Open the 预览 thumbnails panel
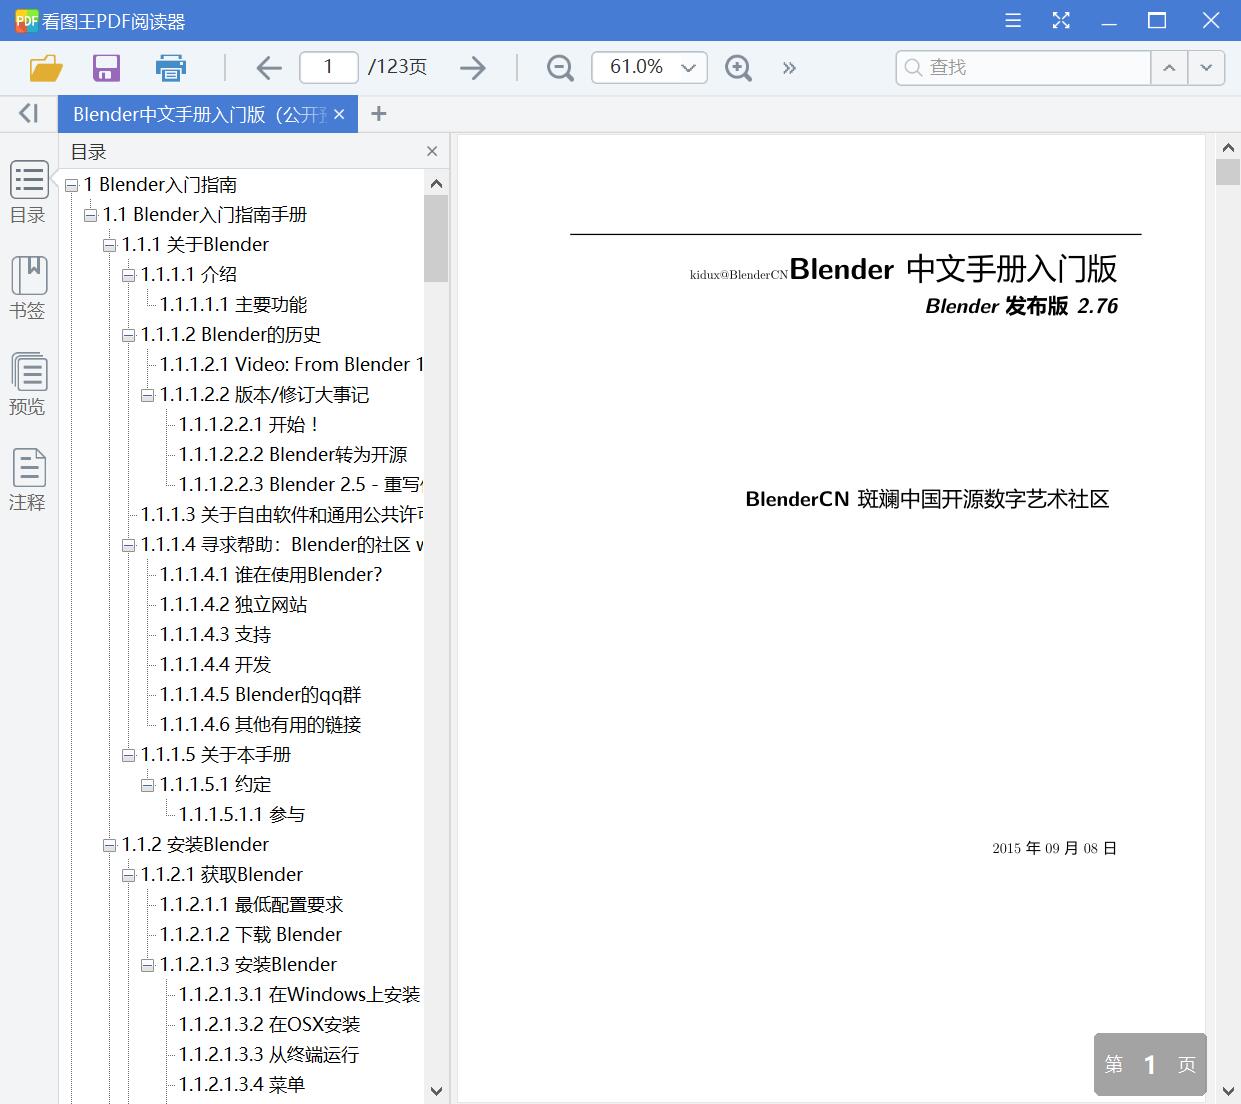 point(28,384)
